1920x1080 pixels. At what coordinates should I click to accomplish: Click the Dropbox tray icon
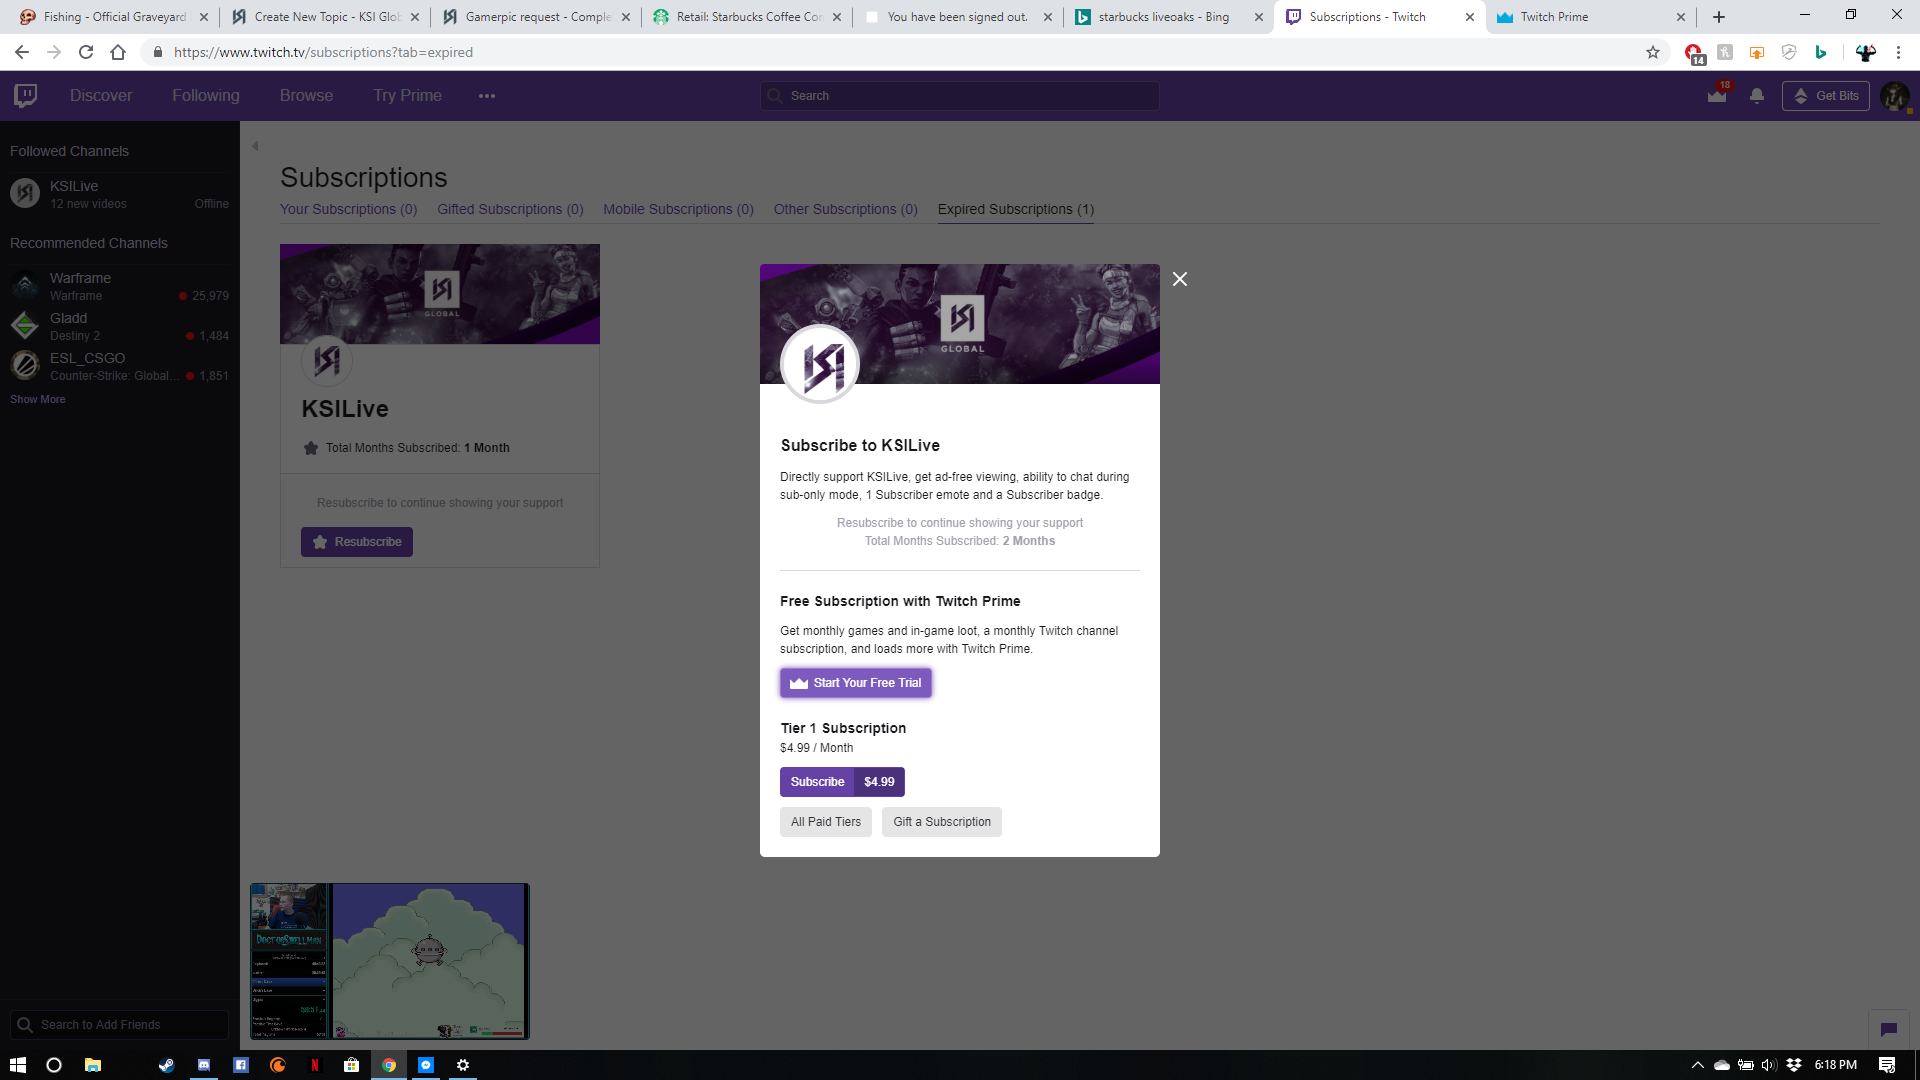pos(1794,1065)
